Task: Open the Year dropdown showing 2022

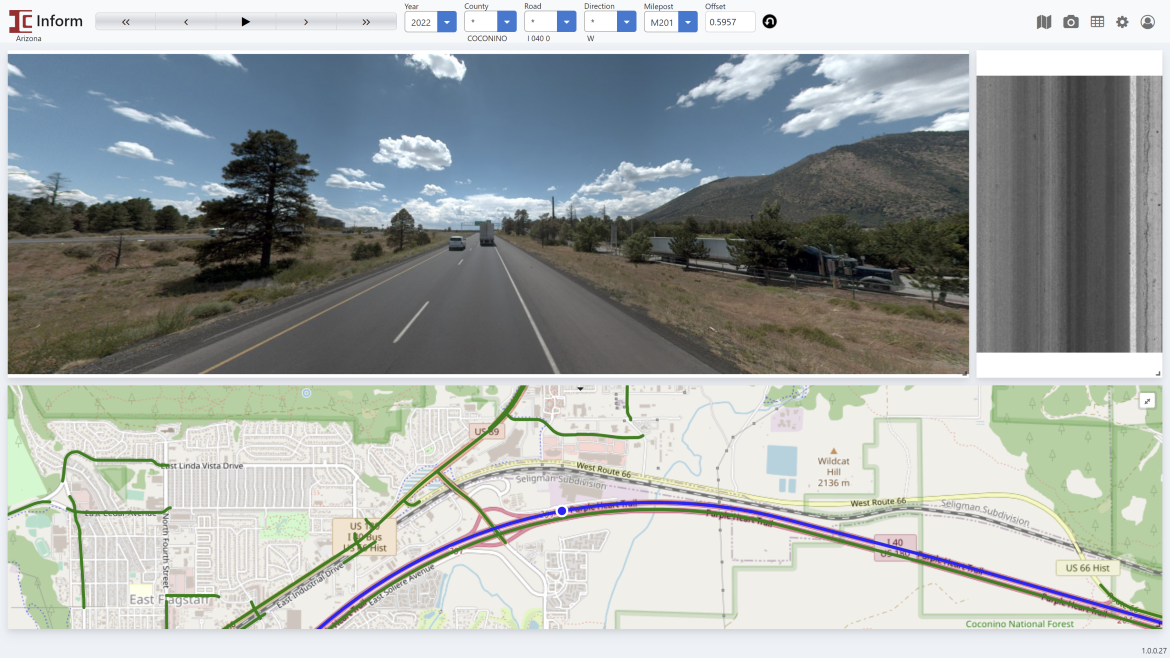Action: (x=447, y=22)
